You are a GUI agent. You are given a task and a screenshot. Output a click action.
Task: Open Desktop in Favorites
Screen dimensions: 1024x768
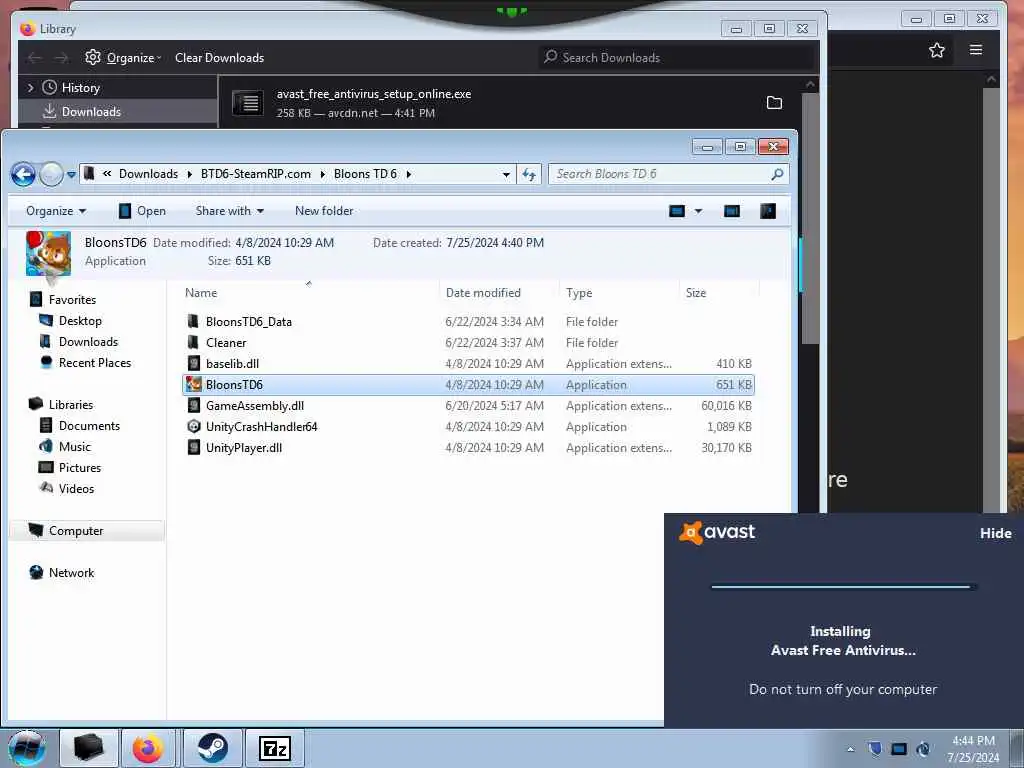[80, 321]
